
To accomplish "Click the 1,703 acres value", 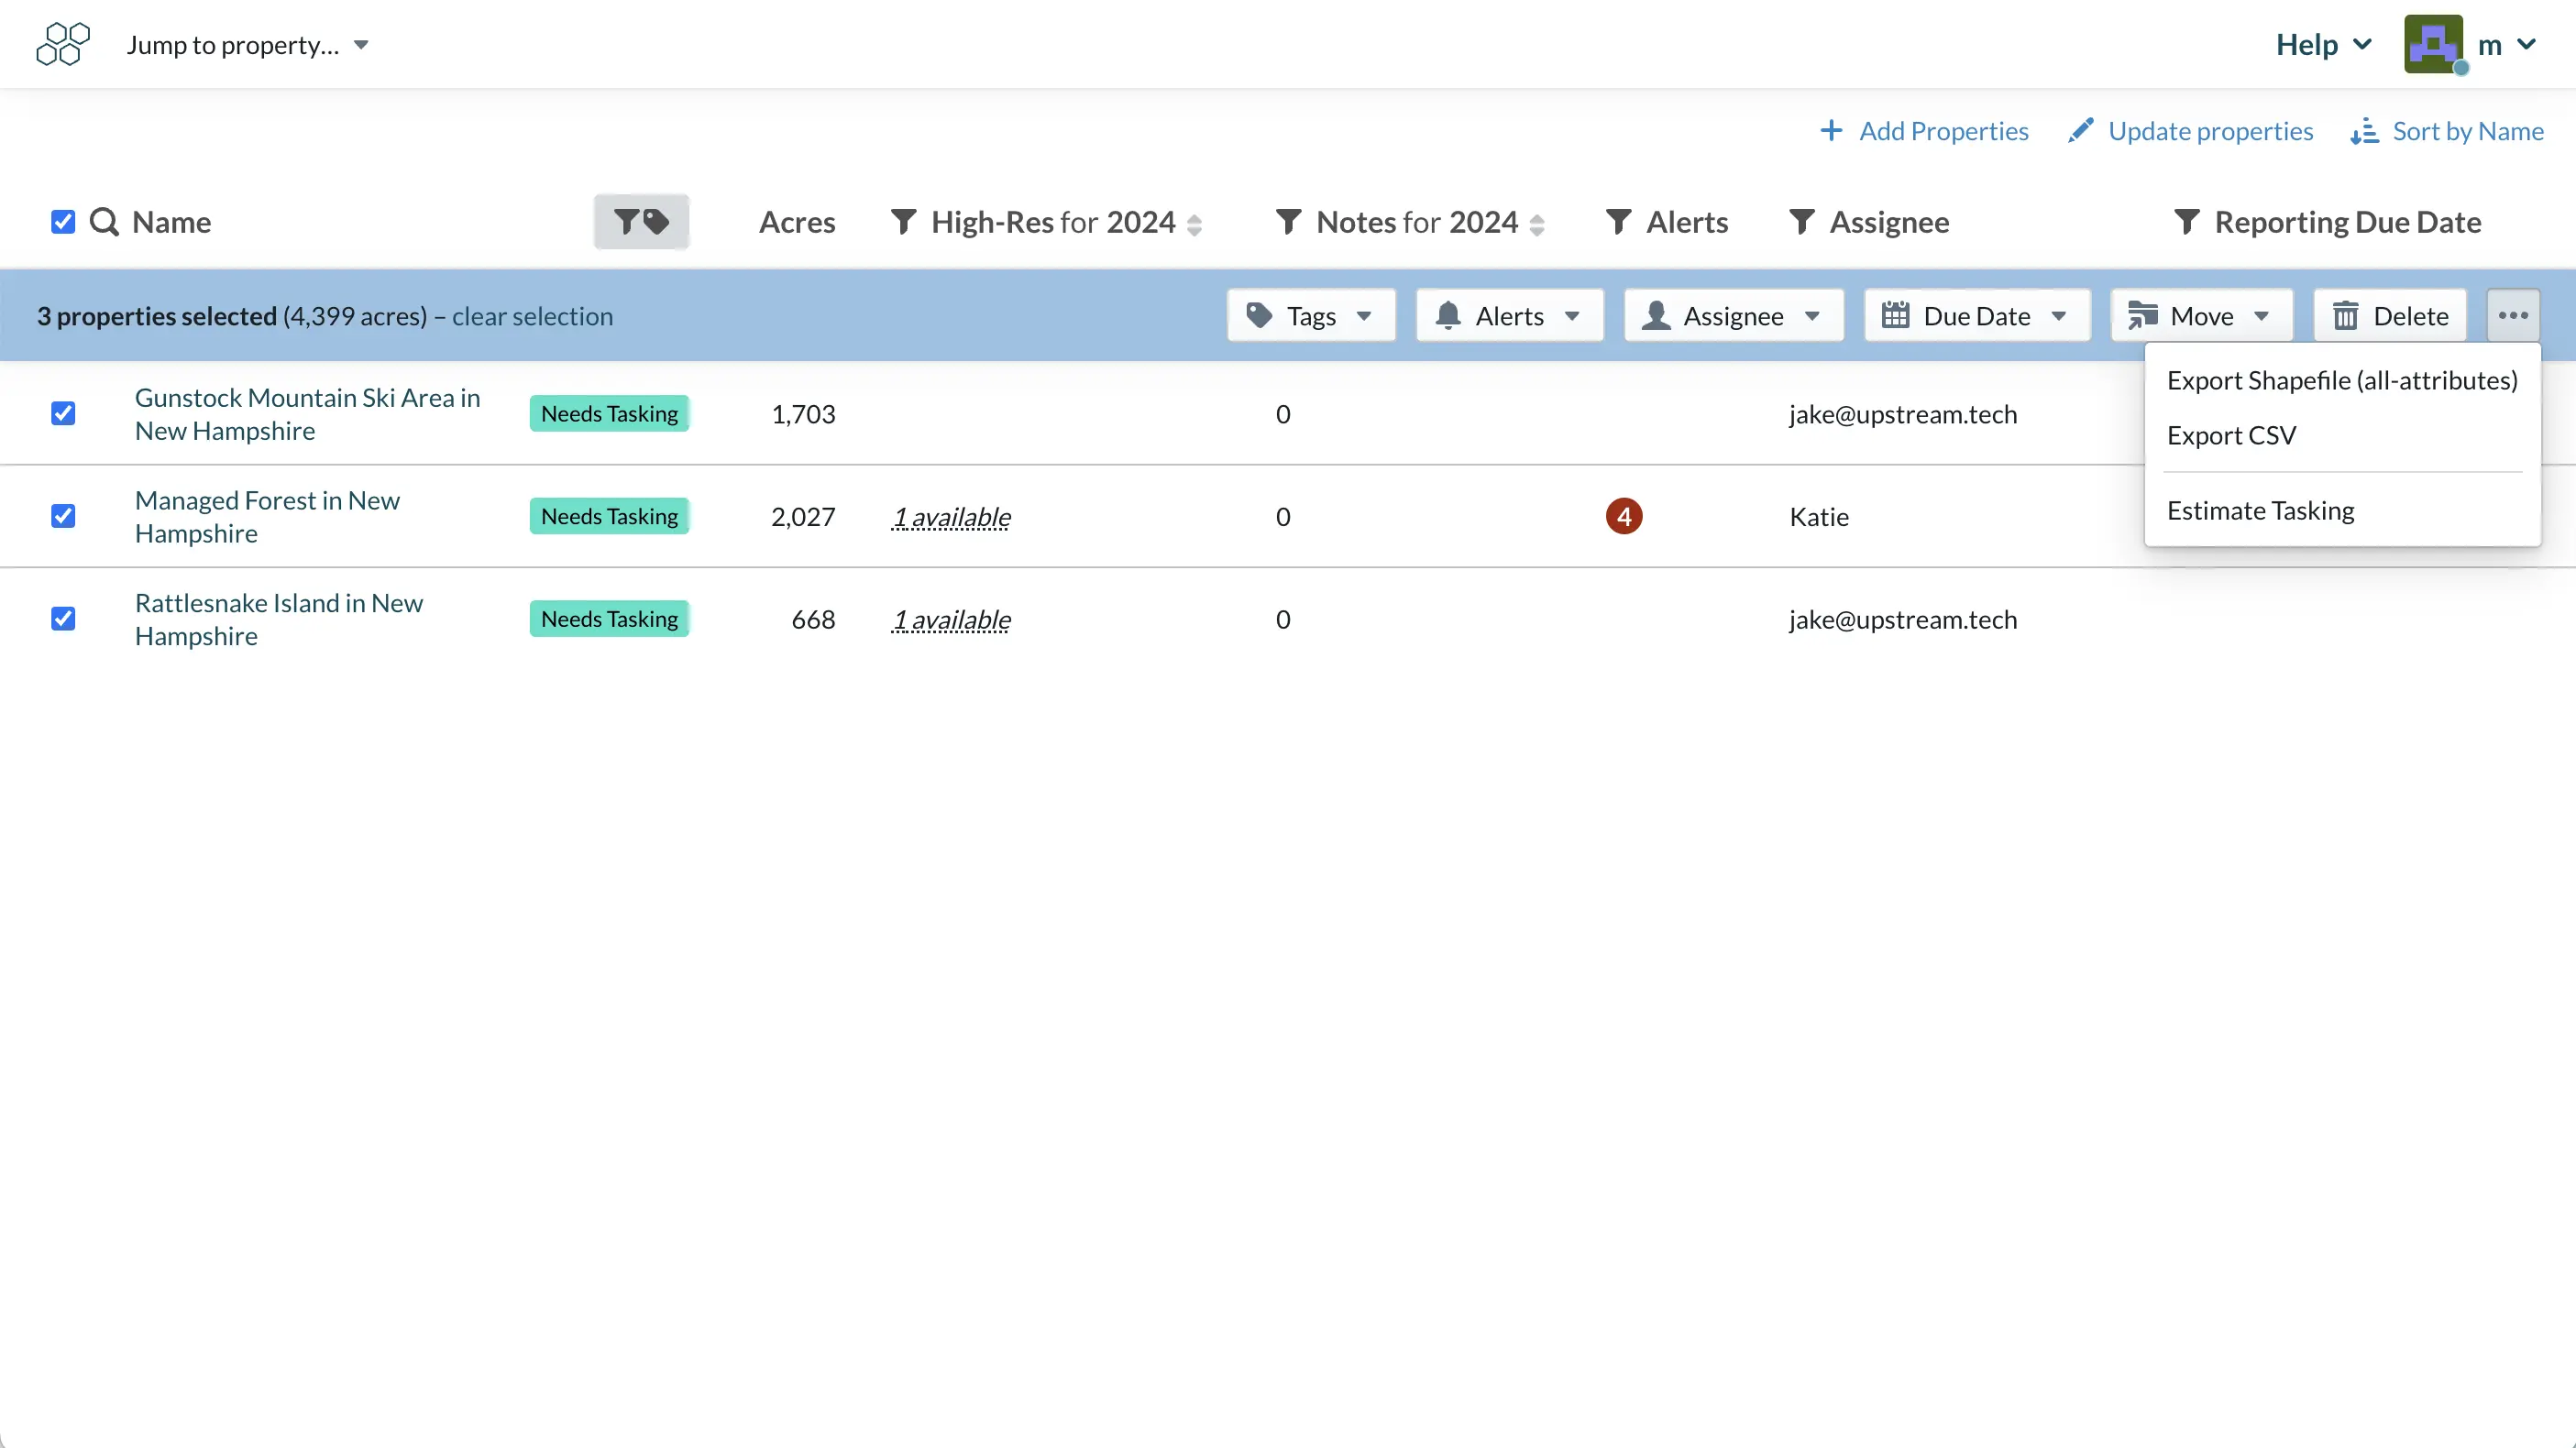I will point(803,414).
